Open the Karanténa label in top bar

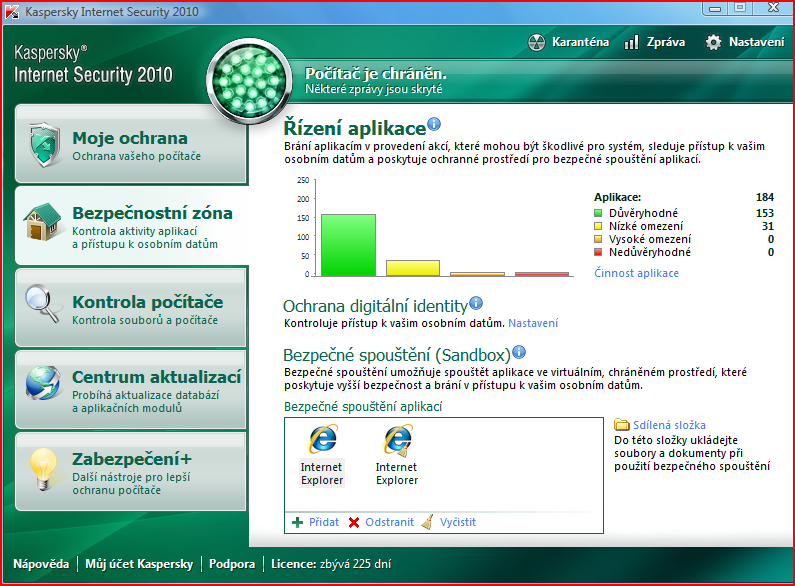(x=580, y=42)
